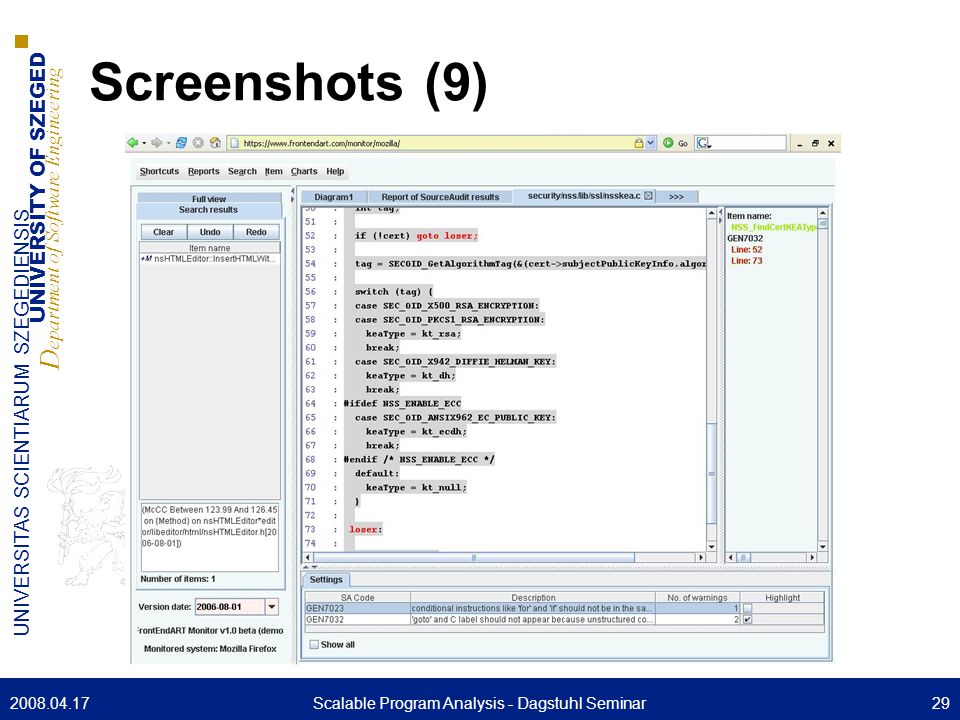Open the Item menu
This screenshot has width=960, height=720.
[x=274, y=171]
